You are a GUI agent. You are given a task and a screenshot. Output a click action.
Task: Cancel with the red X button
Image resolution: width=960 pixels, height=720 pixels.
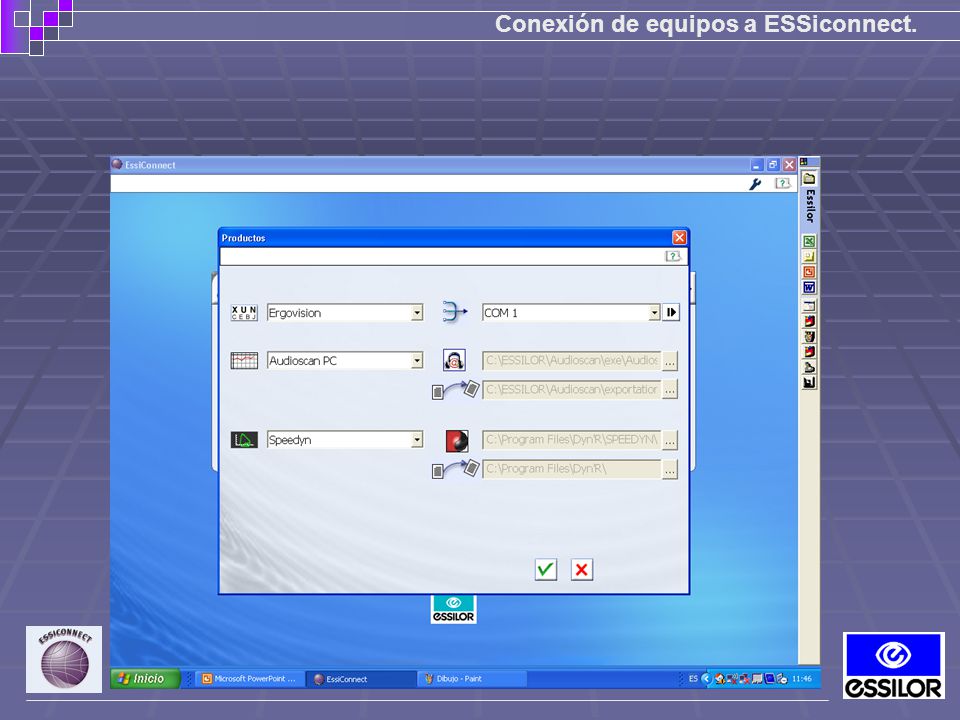coord(582,569)
